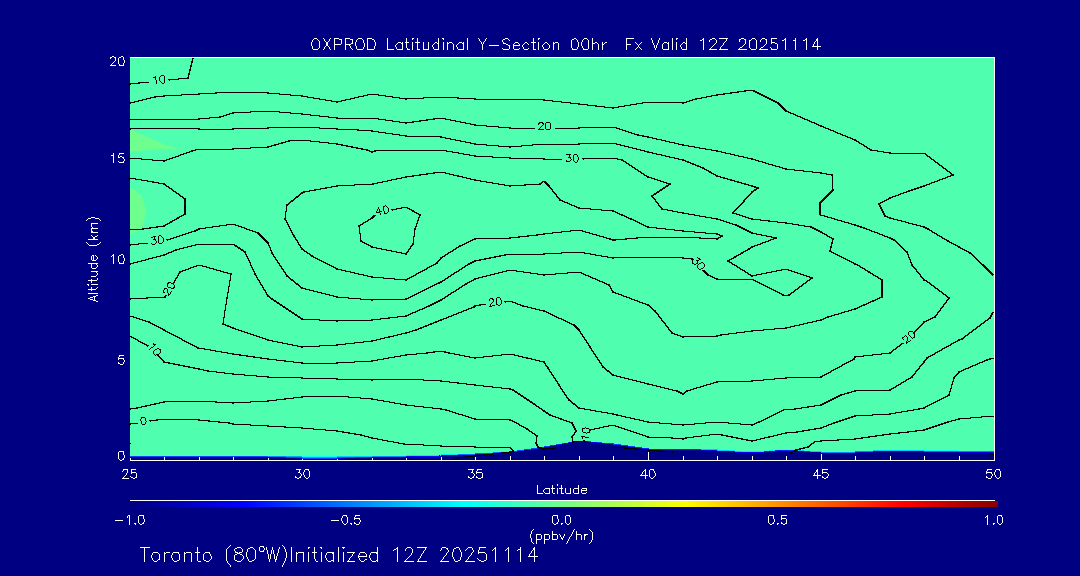Viewport: 1080px width, 576px height.
Task: Click contour label 10 near 5 km, latitude 26
Action: [x=154, y=350]
